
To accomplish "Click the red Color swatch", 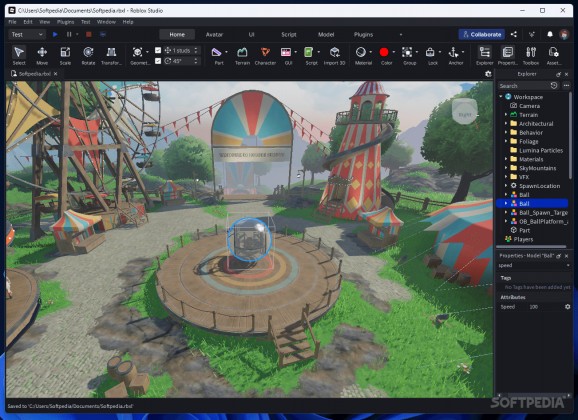I will (384, 52).
